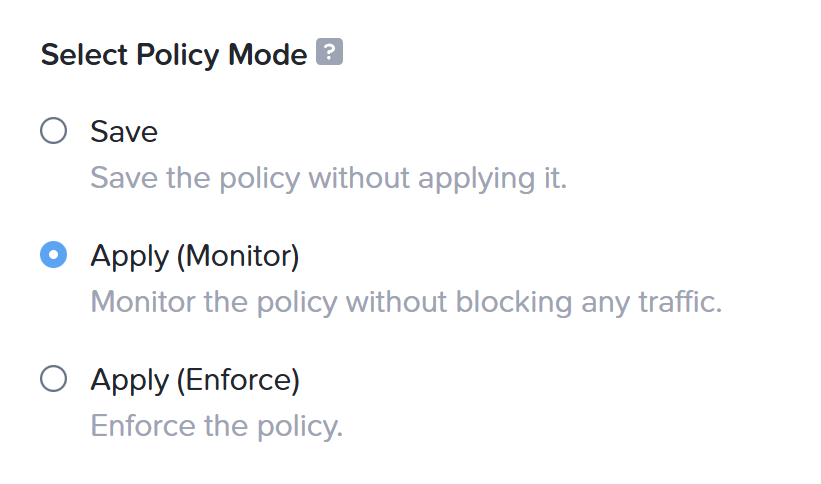
Task: Click the "Enforce the policy." description text
Action: [x=217, y=426]
